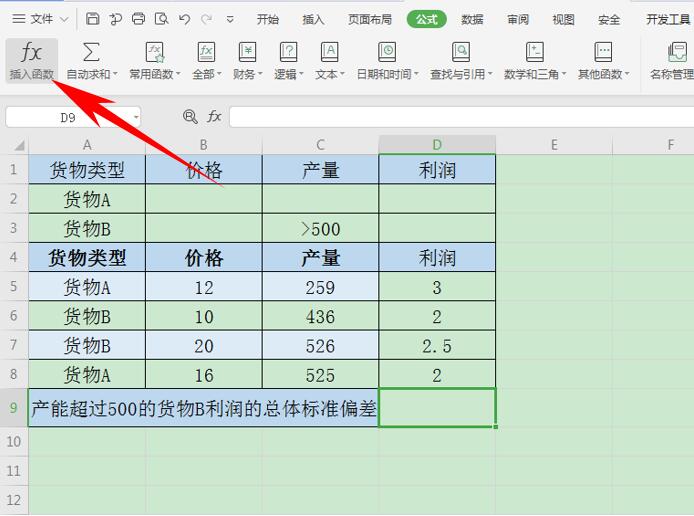Screen dimensions: 694x516
Task: Select merged cell 产能超过500的货物B利润的总体标准偏差
Action: [204, 408]
